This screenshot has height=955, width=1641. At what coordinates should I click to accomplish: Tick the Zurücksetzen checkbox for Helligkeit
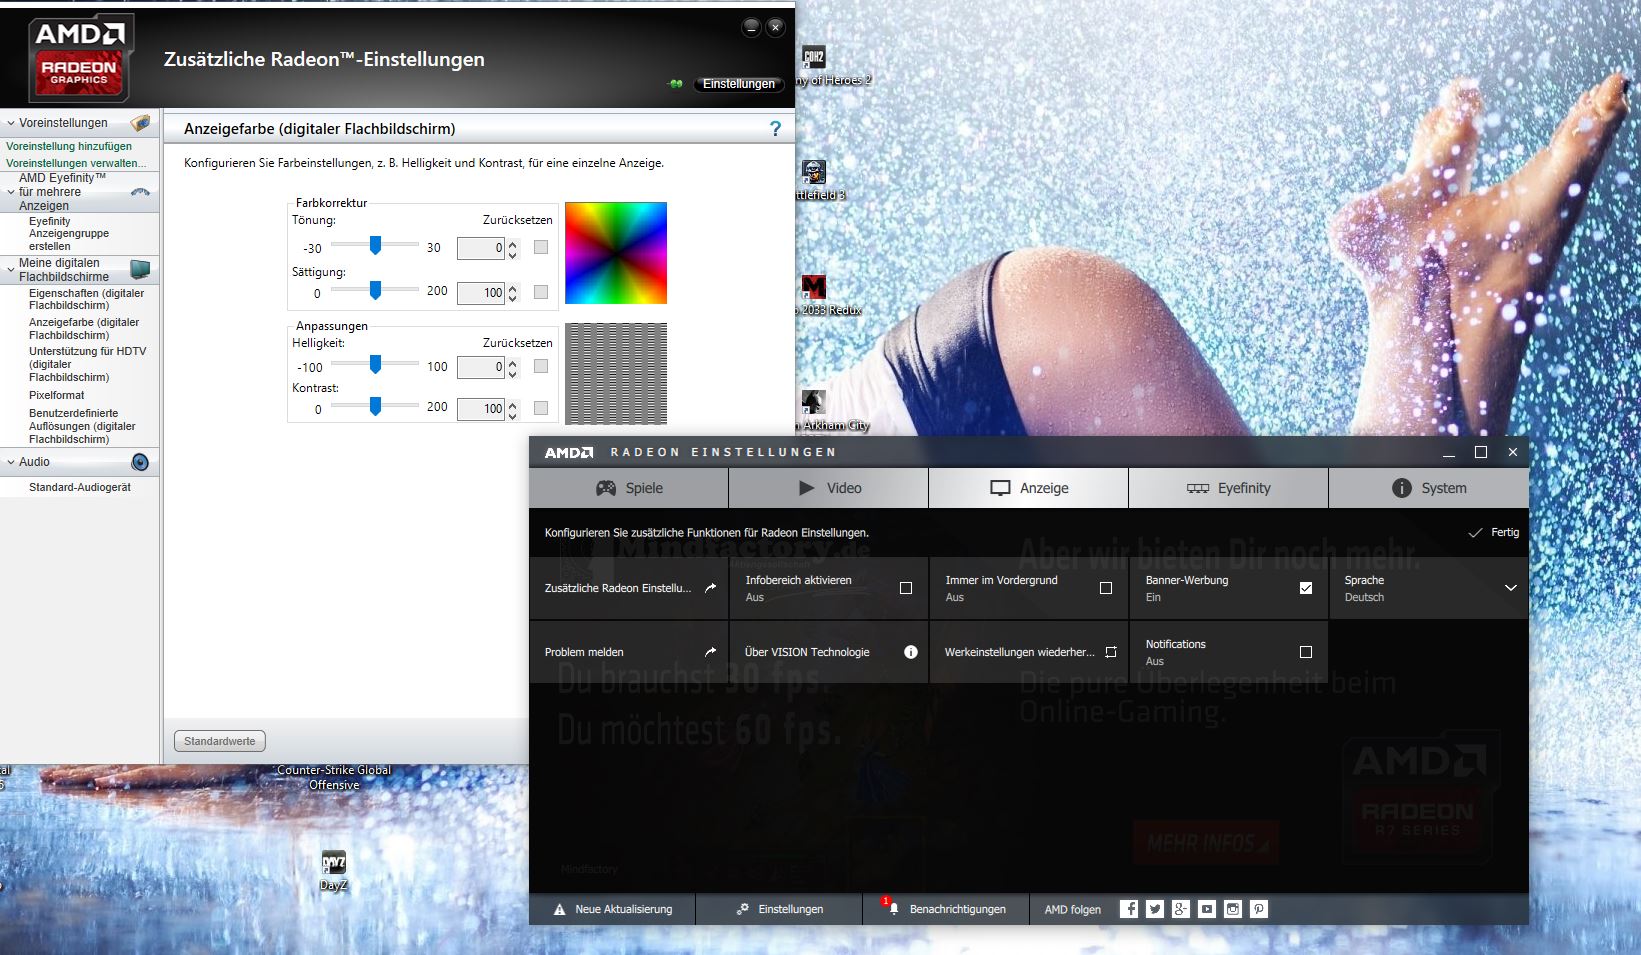coord(541,367)
